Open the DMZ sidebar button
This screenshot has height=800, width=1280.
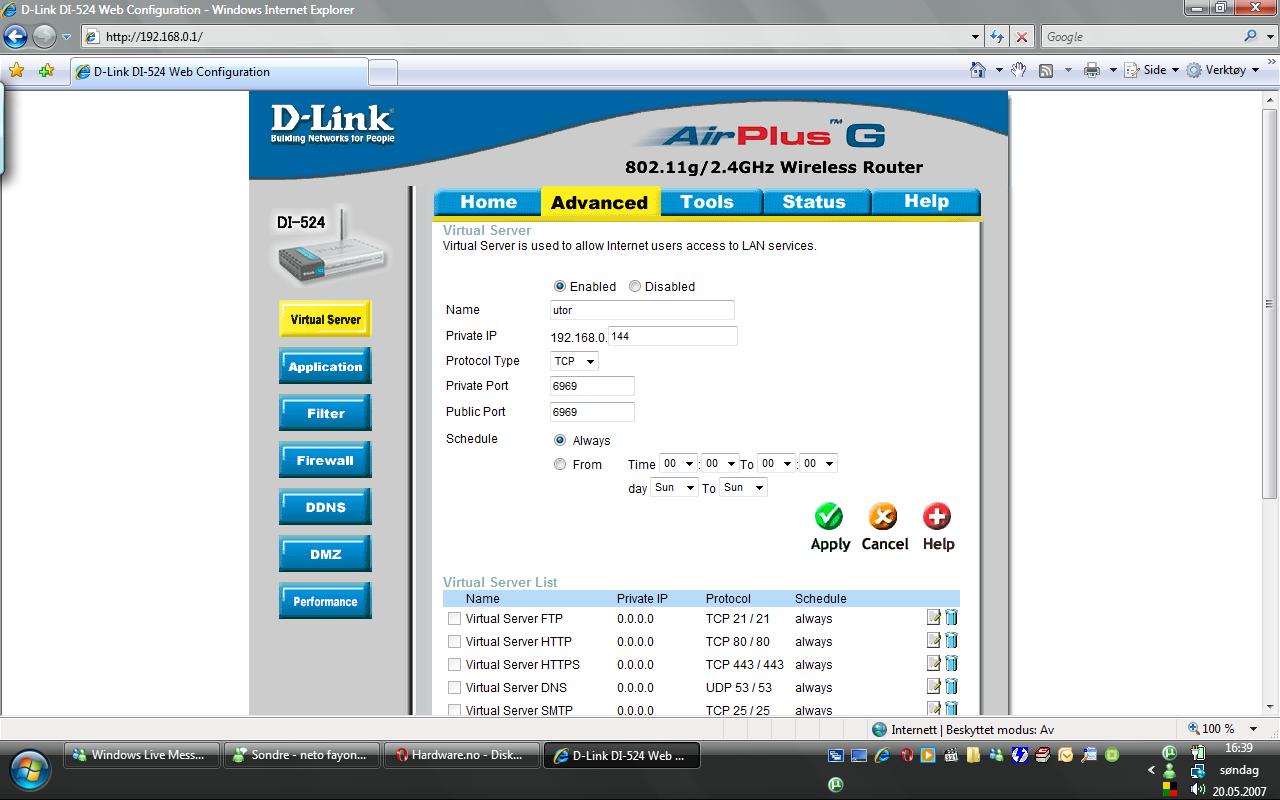click(325, 554)
